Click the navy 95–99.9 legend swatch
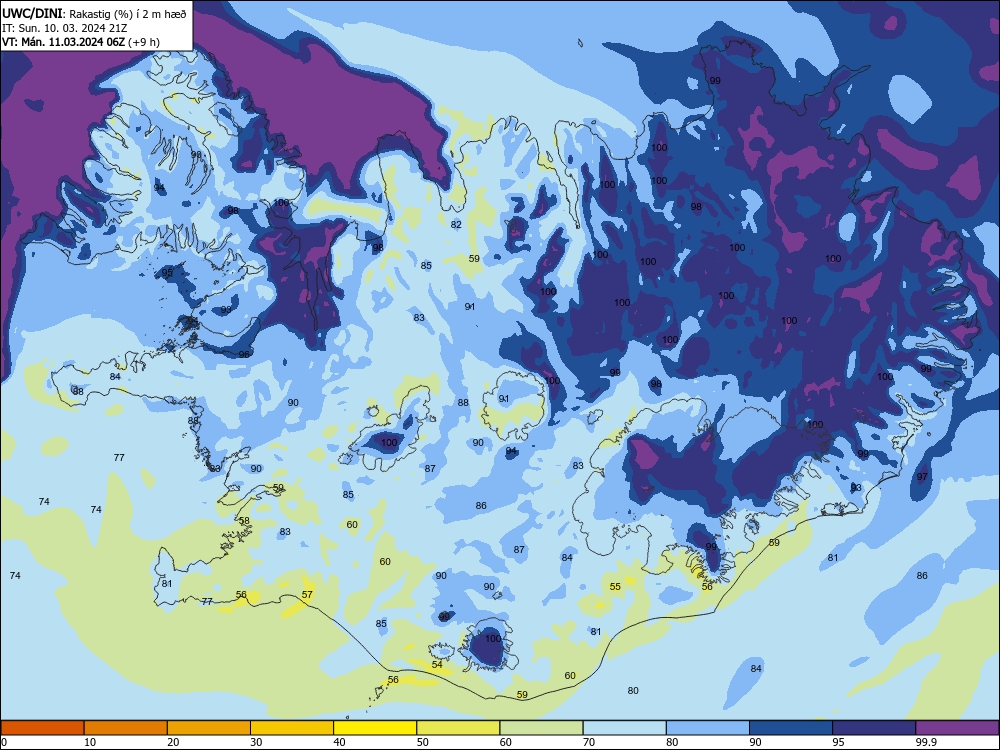Screen dimensions: 1000x750 point(874,728)
